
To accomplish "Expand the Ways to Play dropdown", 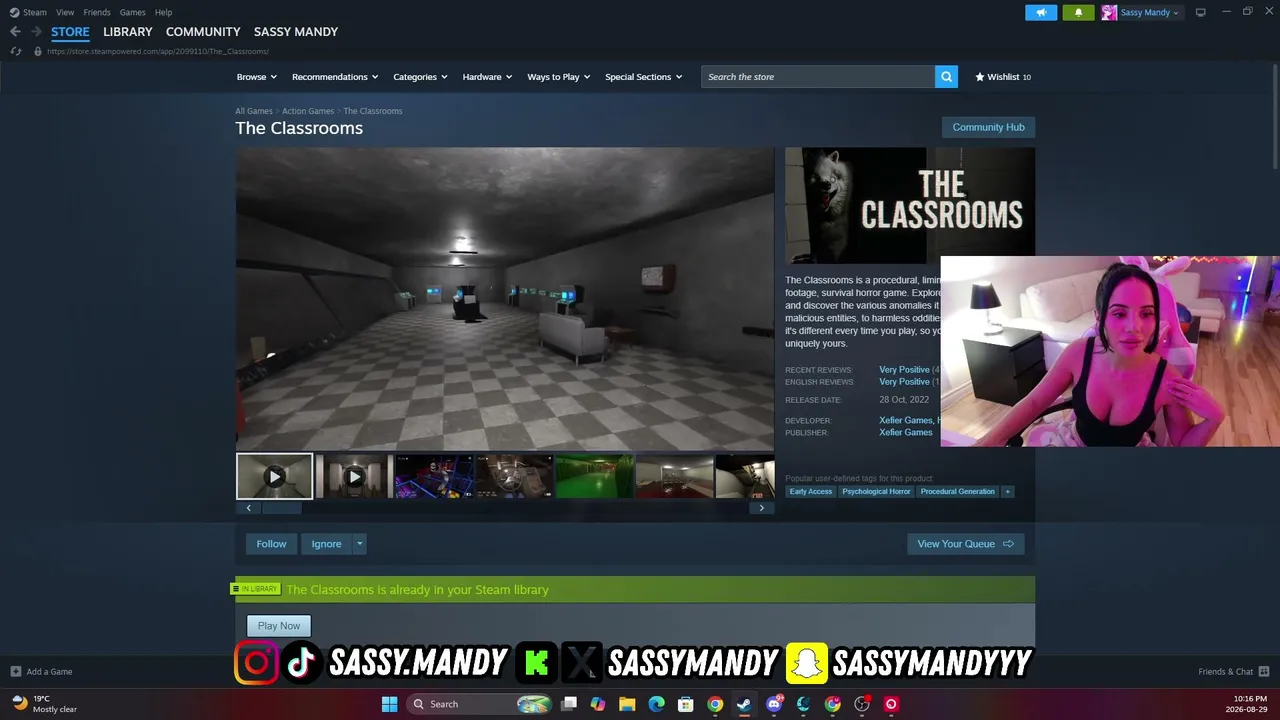I will [x=559, y=77].
